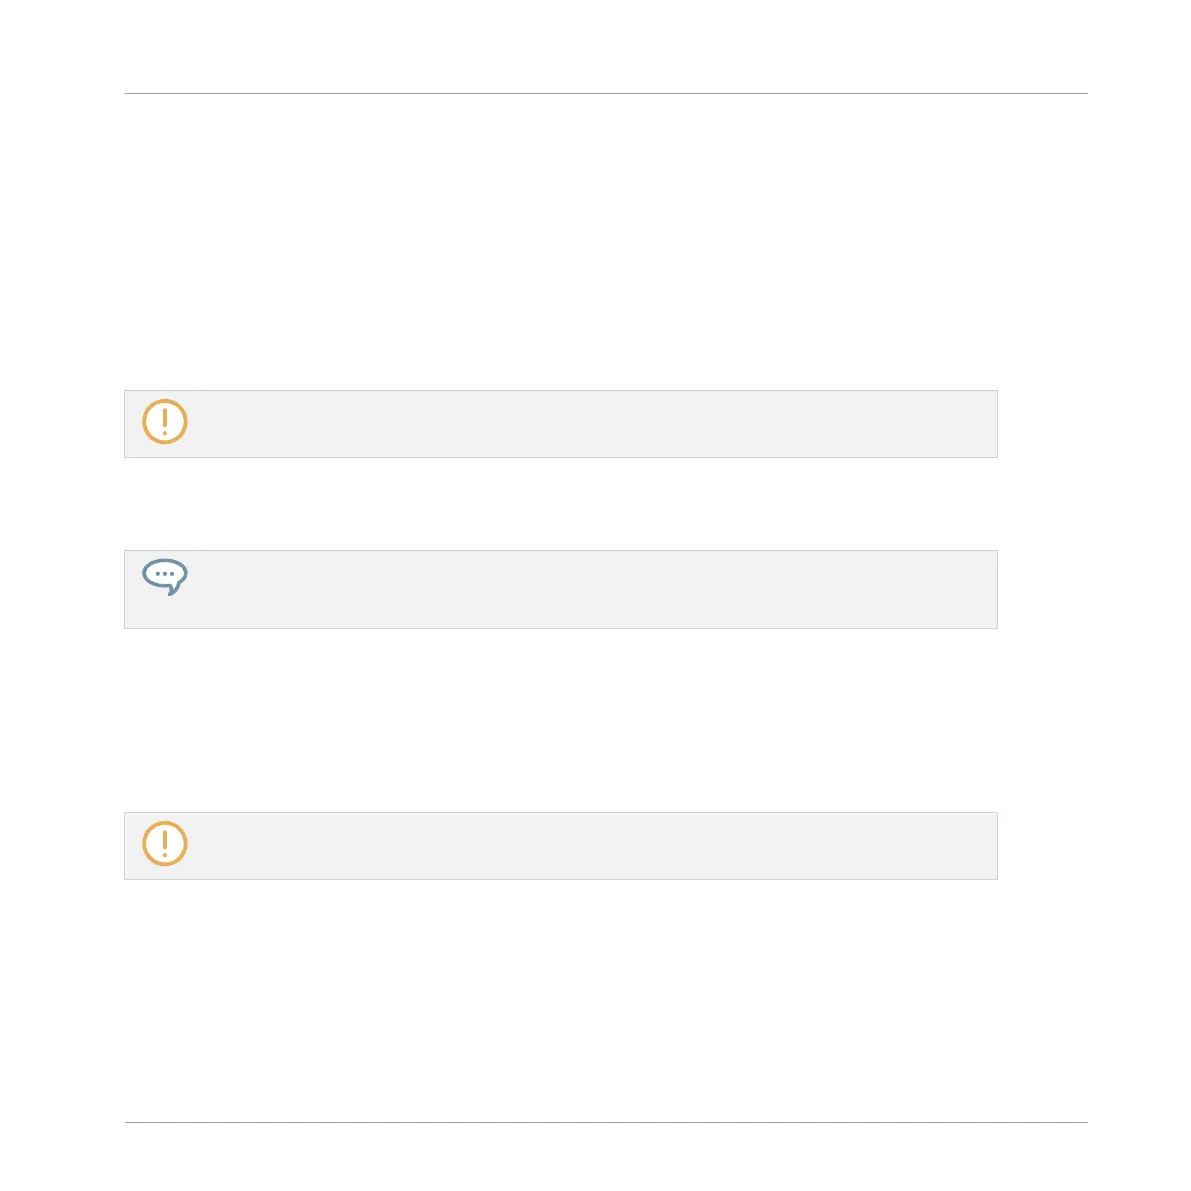This screenshot has width=1191, height=1191.
Task: Click the empty gray area right of the lower warning icon
Action: 592,845
